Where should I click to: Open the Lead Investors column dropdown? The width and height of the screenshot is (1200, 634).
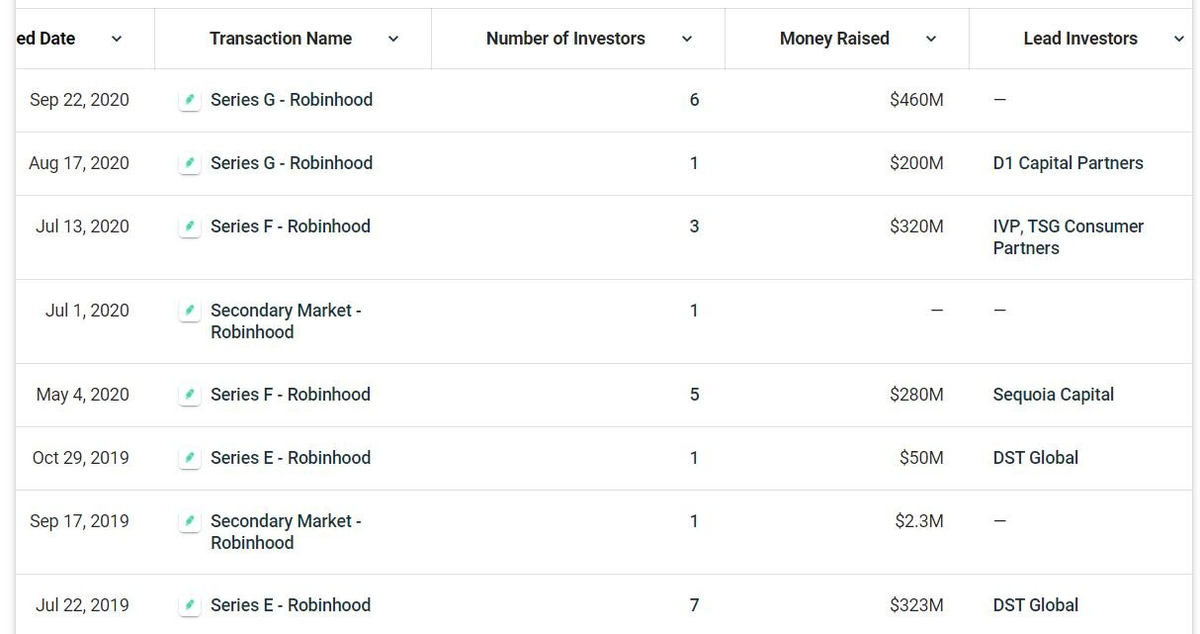1179,39
